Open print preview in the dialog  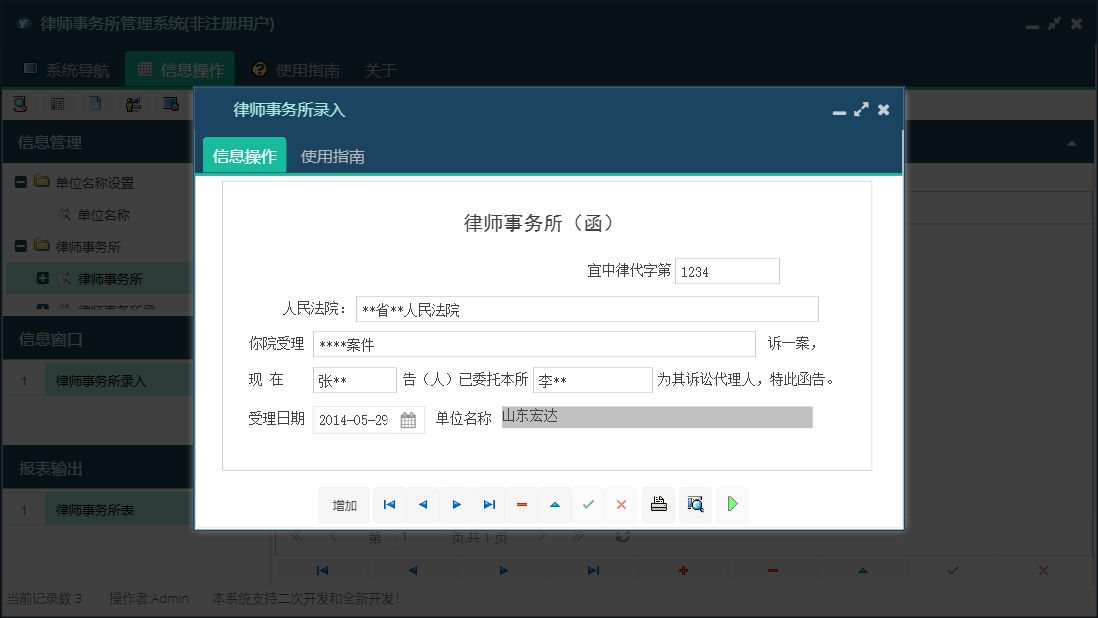pyautogui.click(x=695, y=505)
